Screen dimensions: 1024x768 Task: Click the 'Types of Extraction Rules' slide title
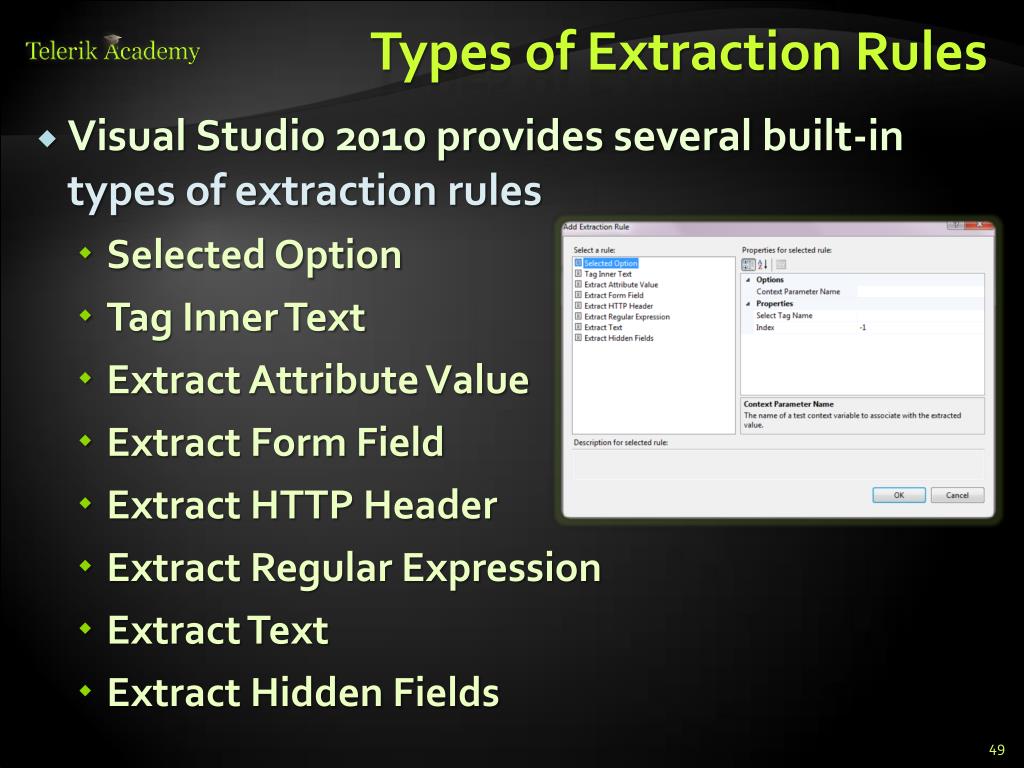[x=679, y=52]
